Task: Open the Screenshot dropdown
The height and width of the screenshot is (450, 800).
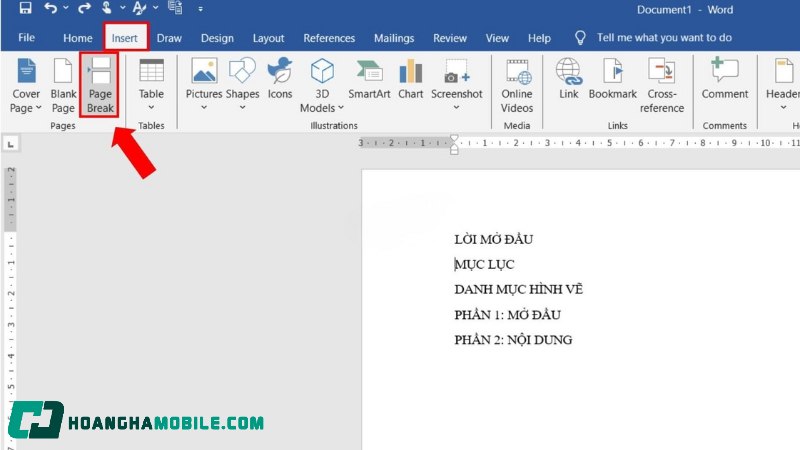Action: [456, 106]
